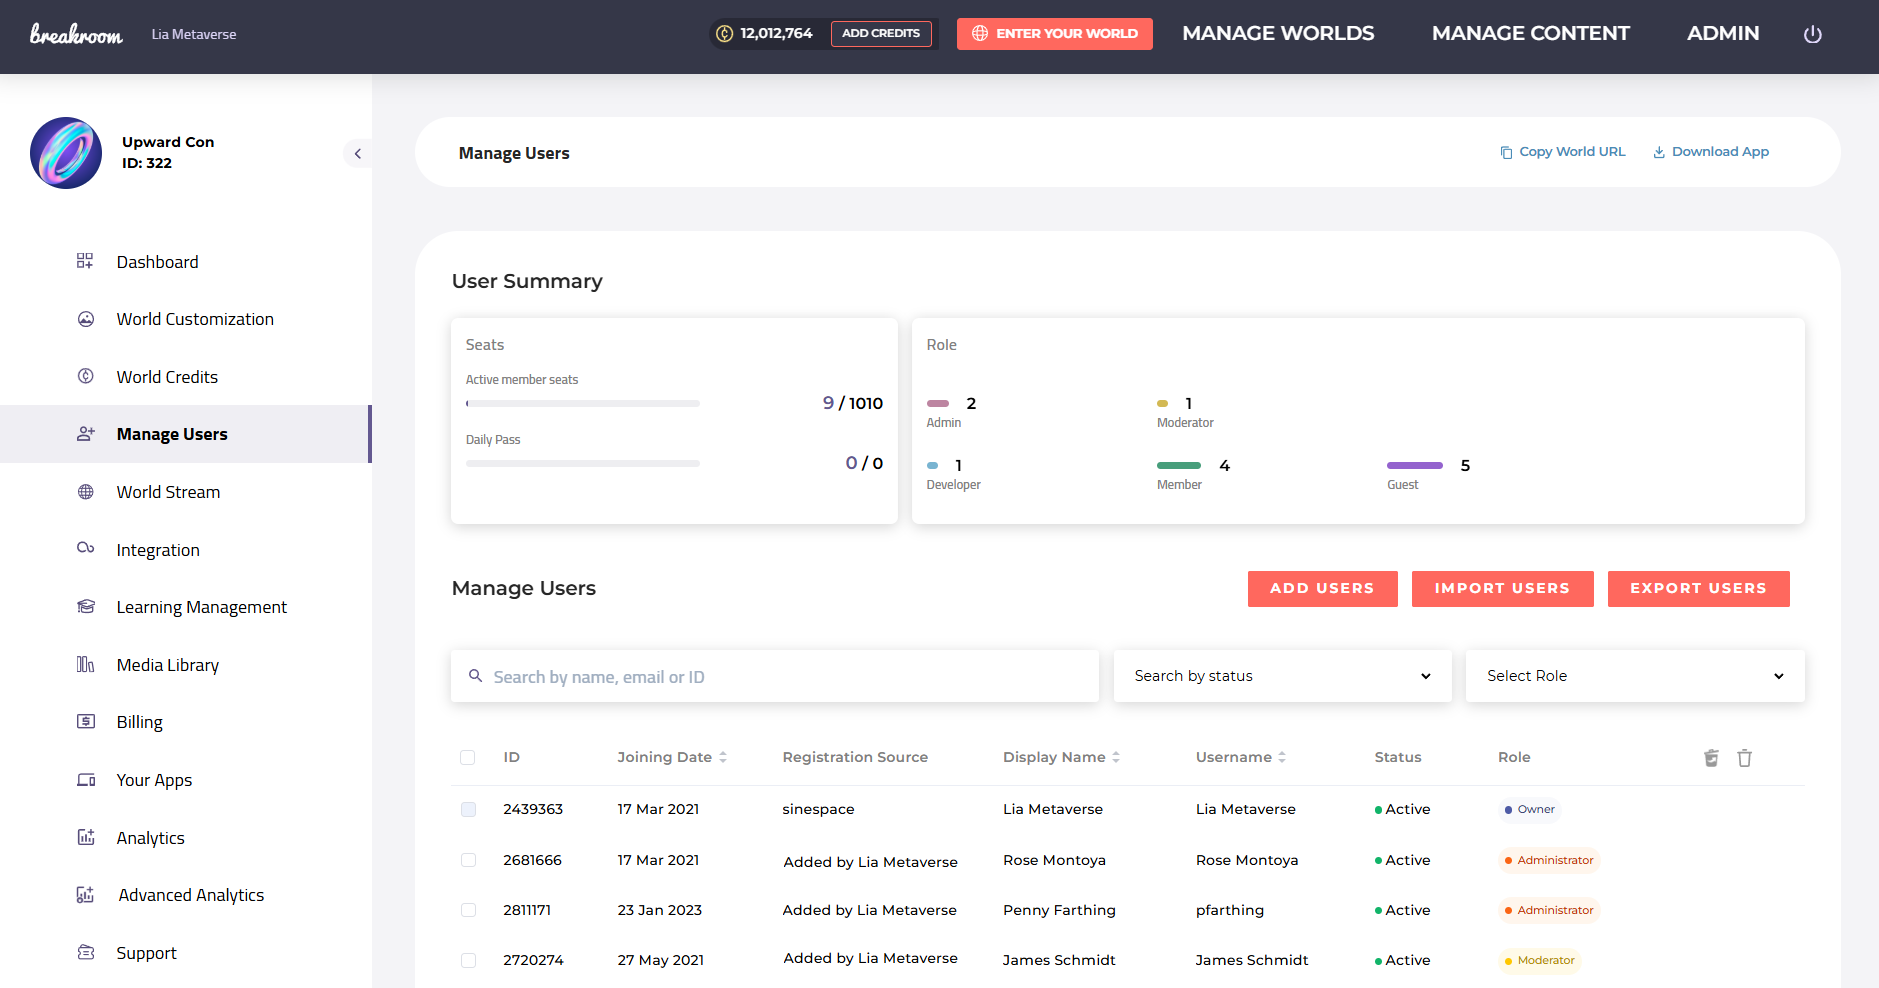
Task: Click the delete users trash outline icon
Action: pyautogui.click(x=1744, y=758)
